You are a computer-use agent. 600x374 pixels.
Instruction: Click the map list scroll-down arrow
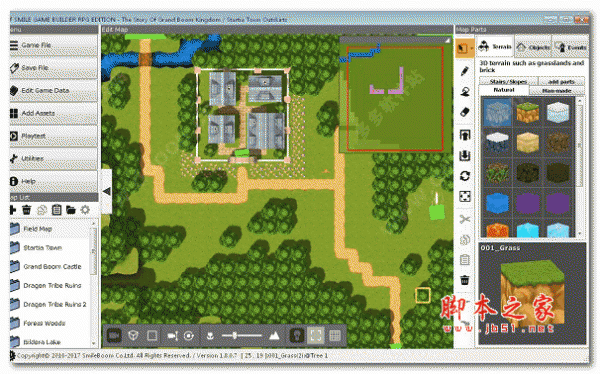click(94, 343)
